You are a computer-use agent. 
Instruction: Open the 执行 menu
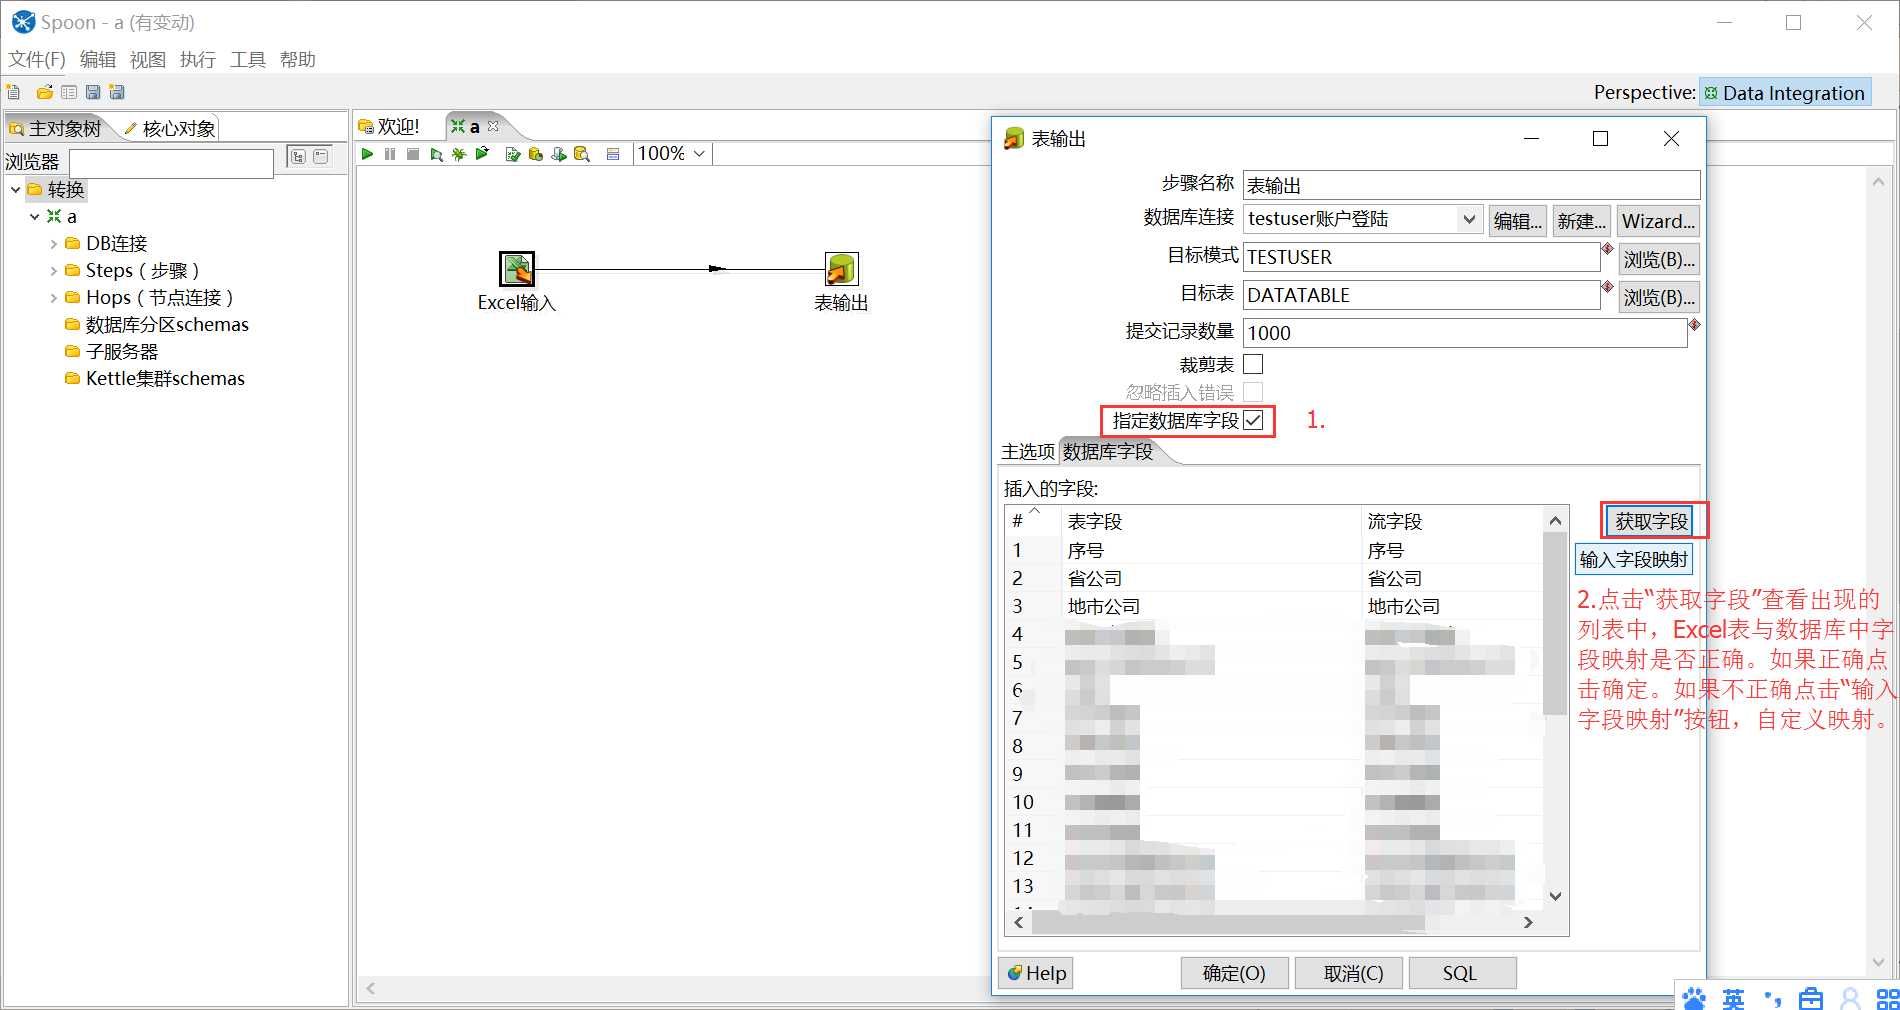click(x=198, y=59)
